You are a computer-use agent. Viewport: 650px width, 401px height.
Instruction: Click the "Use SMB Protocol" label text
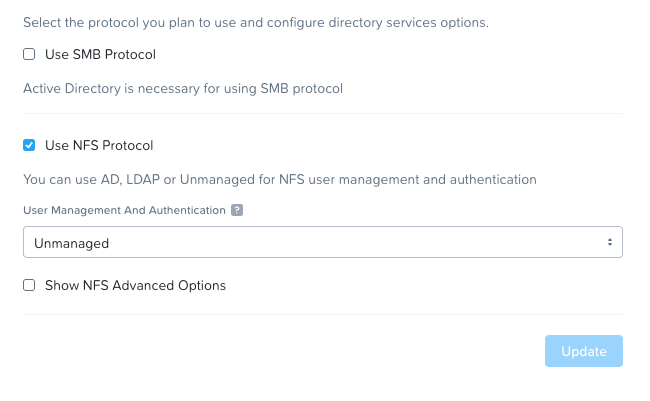[100, 54]
